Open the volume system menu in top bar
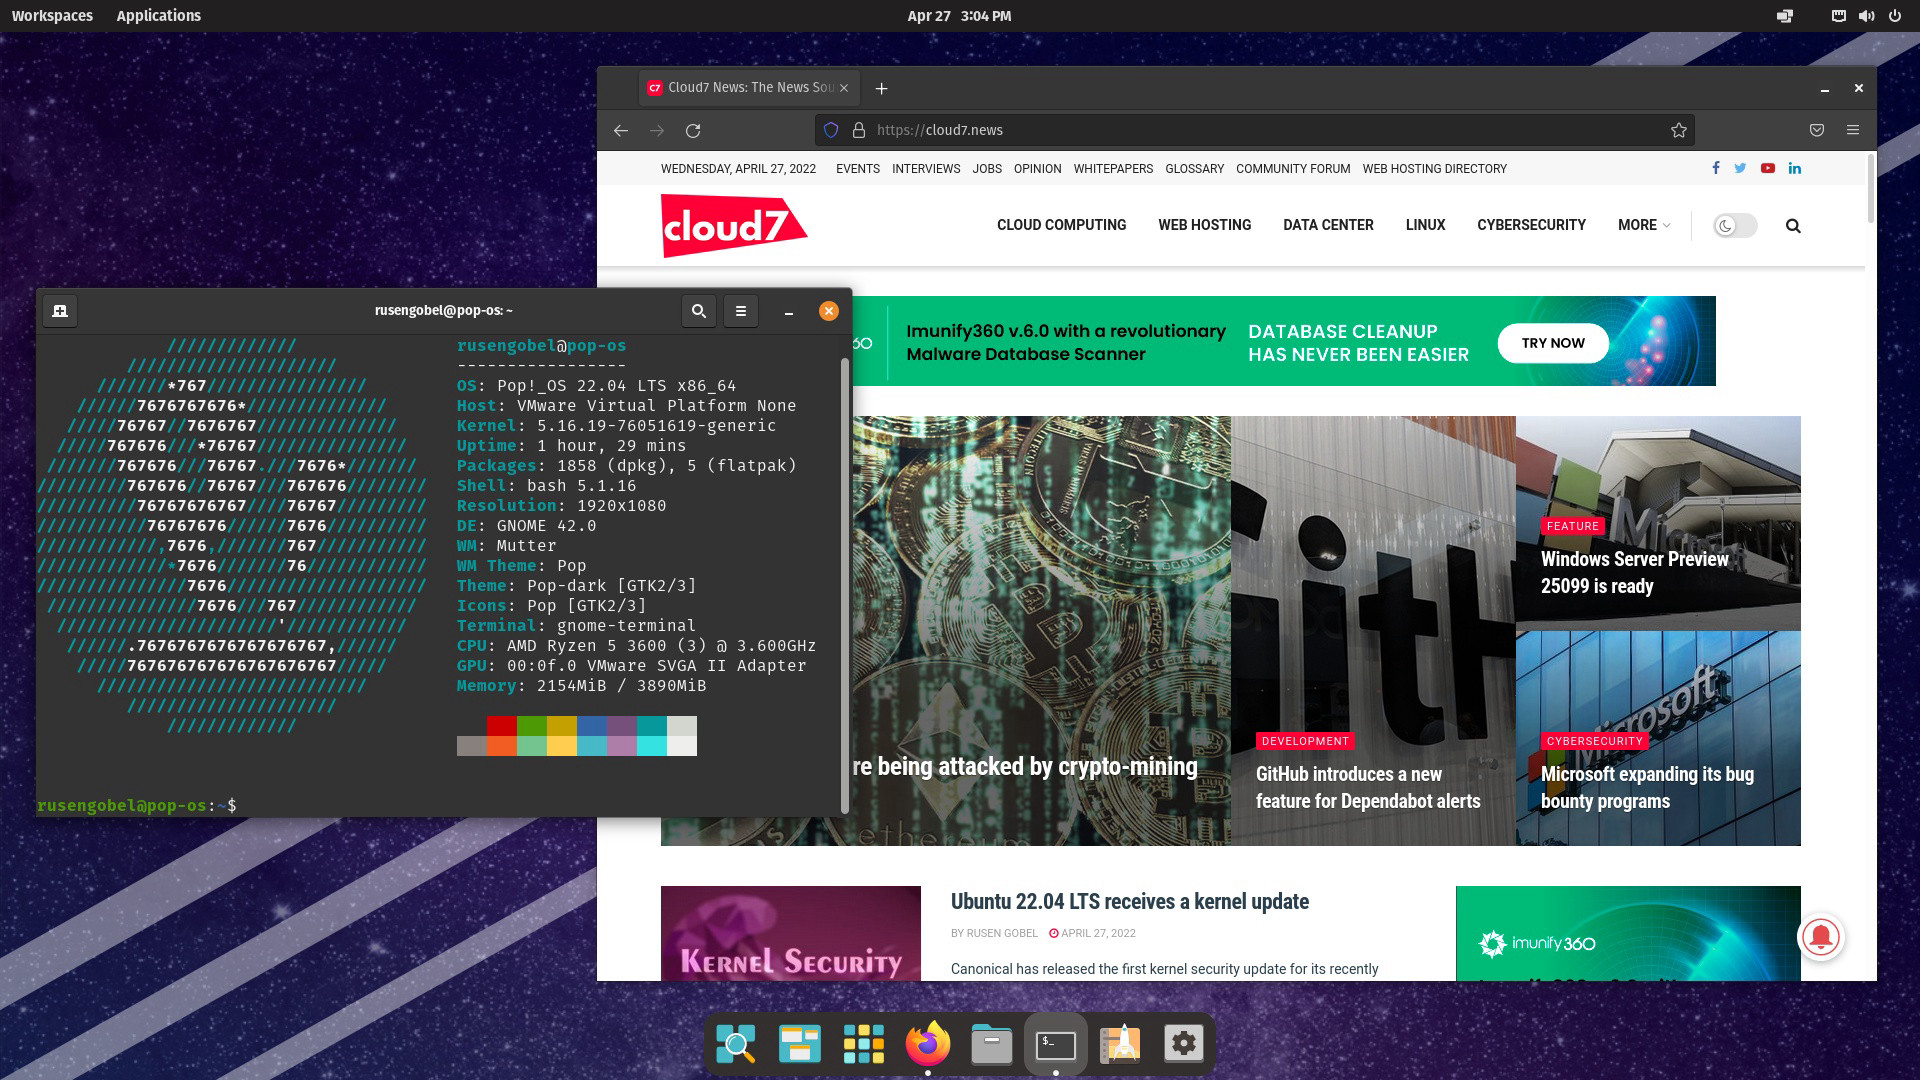Image resolution: width=1920 pixels, height=1080 pixels. 1867,16
